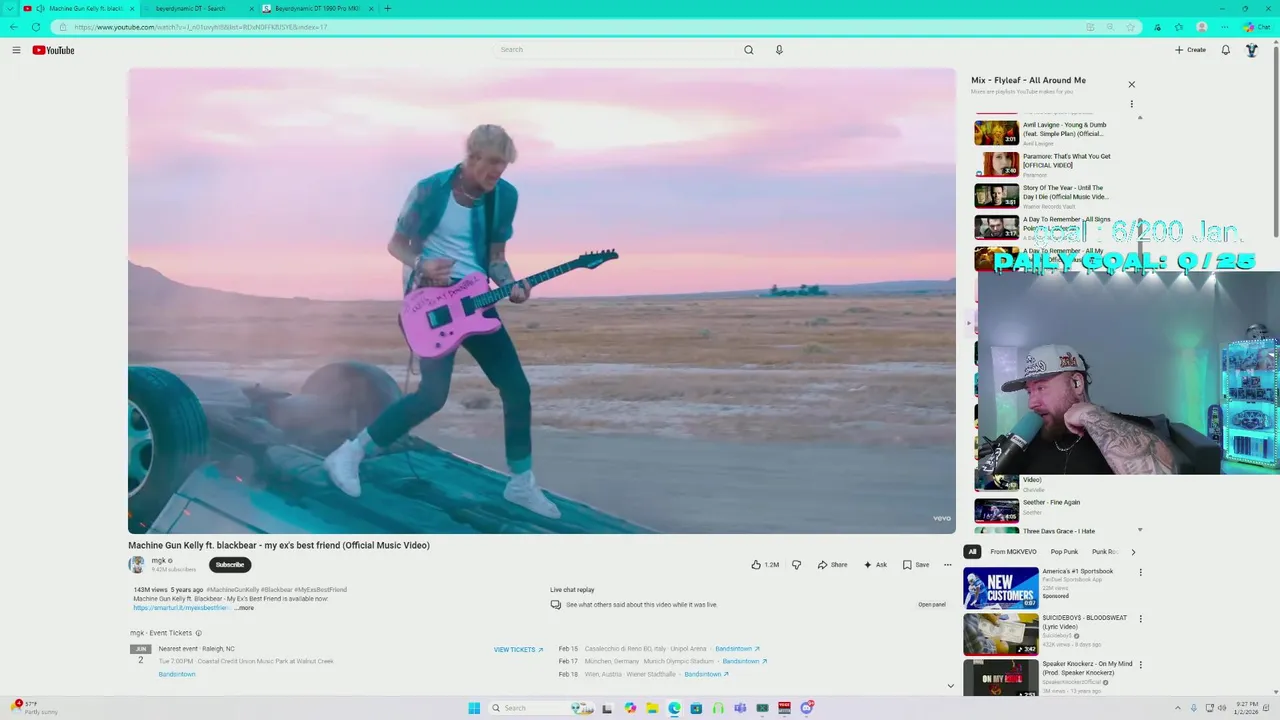Open the Windows Start menu
Viewport: 1280px width, 720px height.
click(x=474, y=708)
